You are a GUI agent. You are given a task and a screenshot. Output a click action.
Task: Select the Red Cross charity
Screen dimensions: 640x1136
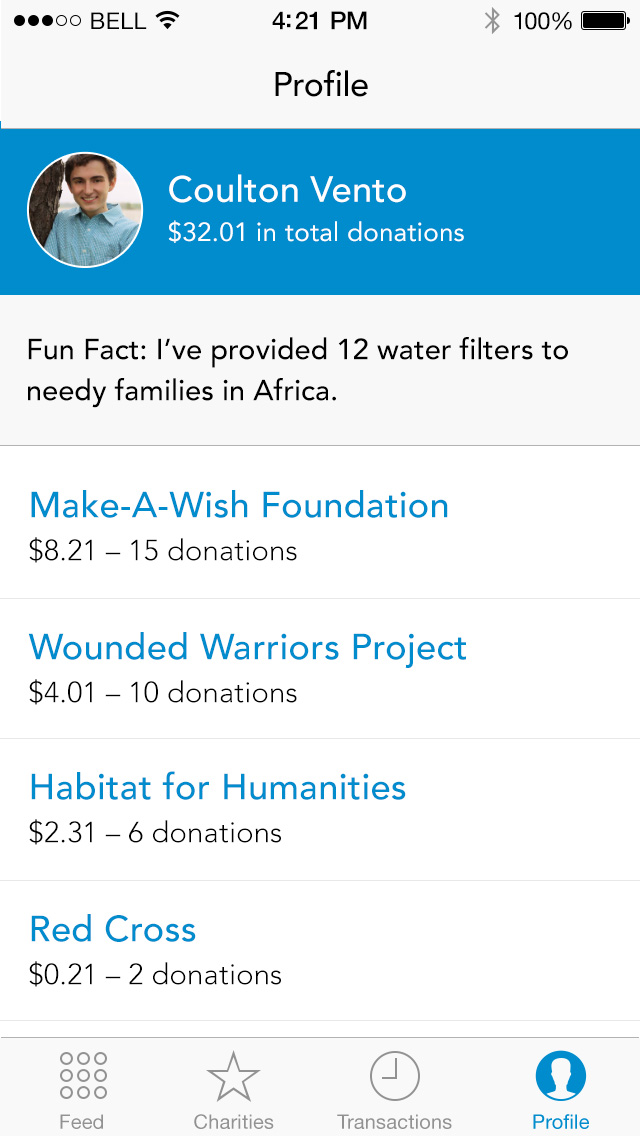pos(113,929)
